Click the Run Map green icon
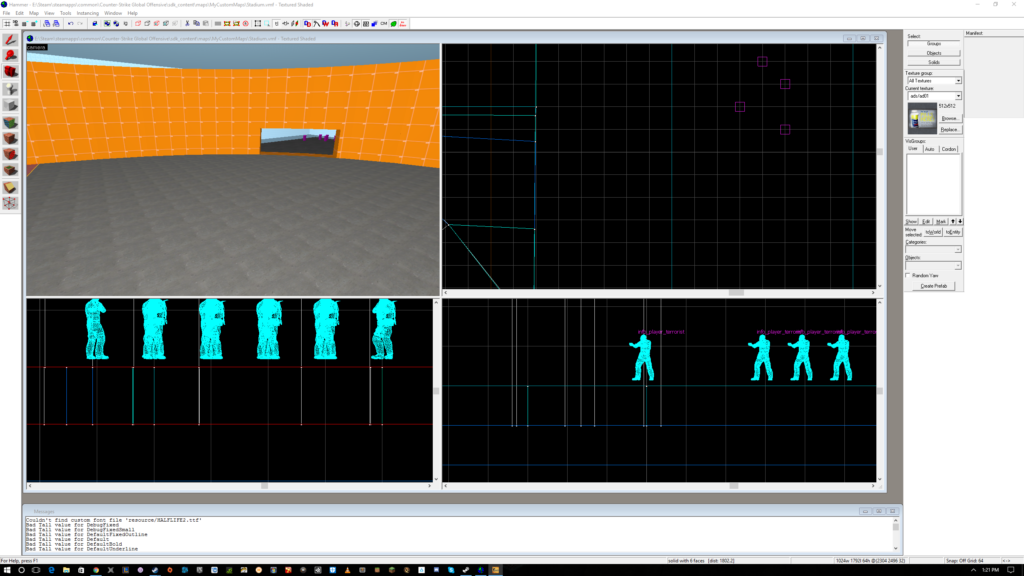 click(x=393, y=24)
